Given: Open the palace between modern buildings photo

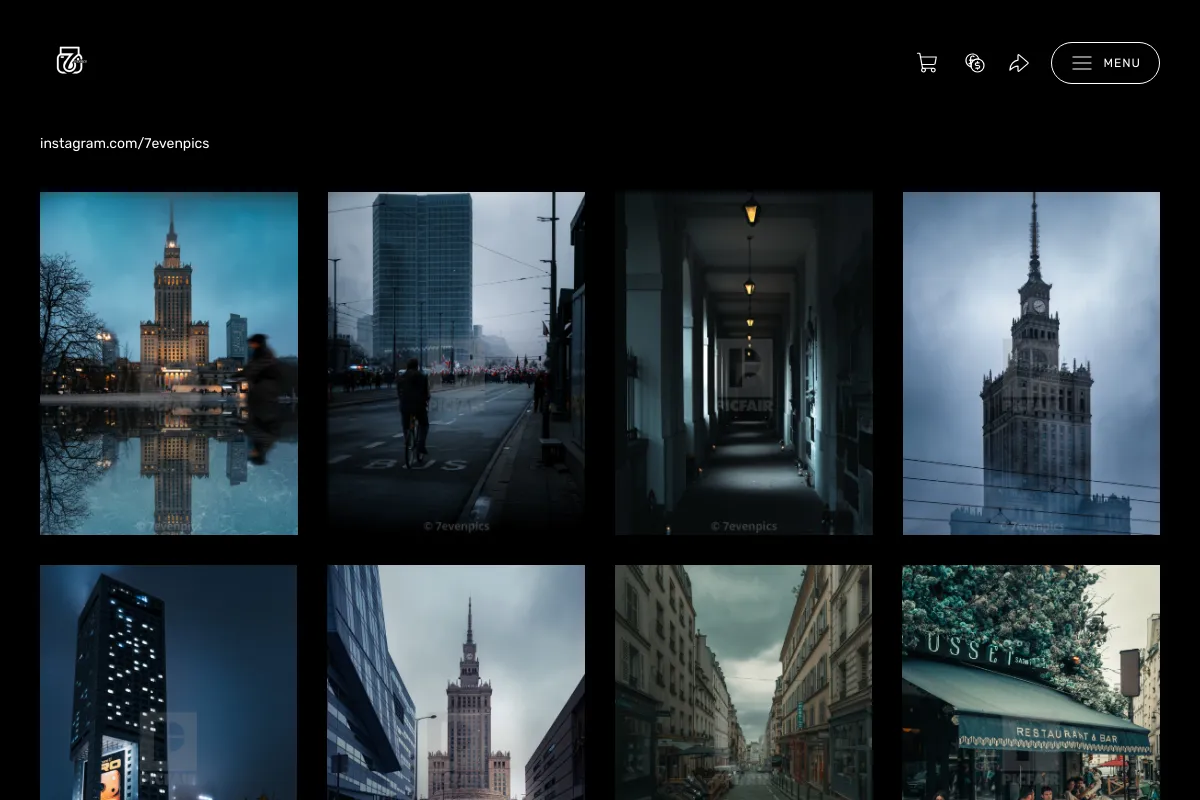Looking at the screenshot, I should (456, 682).
